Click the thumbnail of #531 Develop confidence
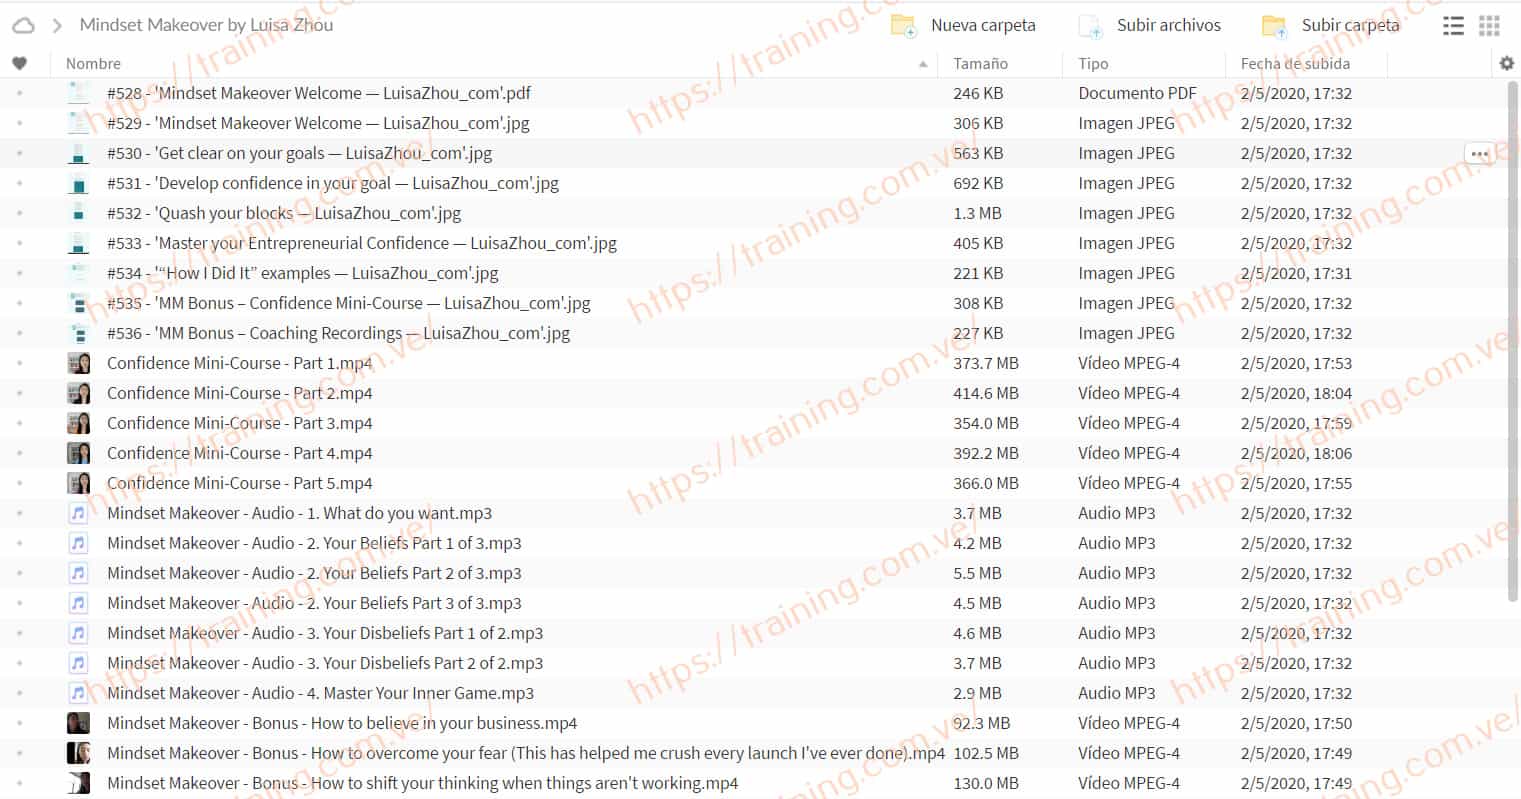 tap(78, 183)
